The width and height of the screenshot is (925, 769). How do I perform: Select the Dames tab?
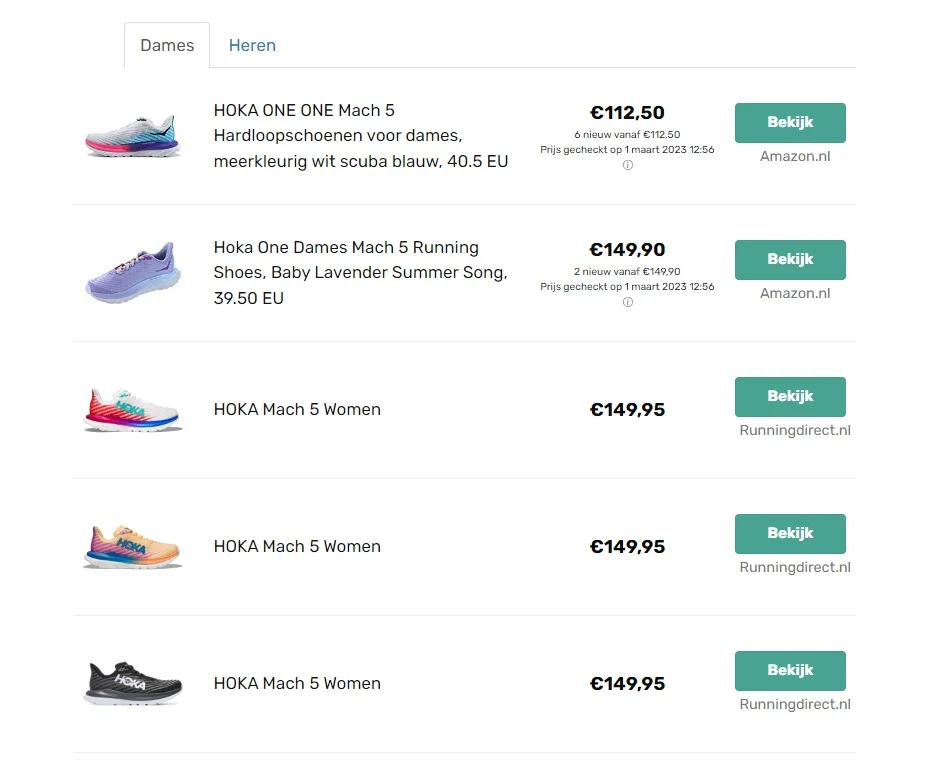(x=167, y=45)
